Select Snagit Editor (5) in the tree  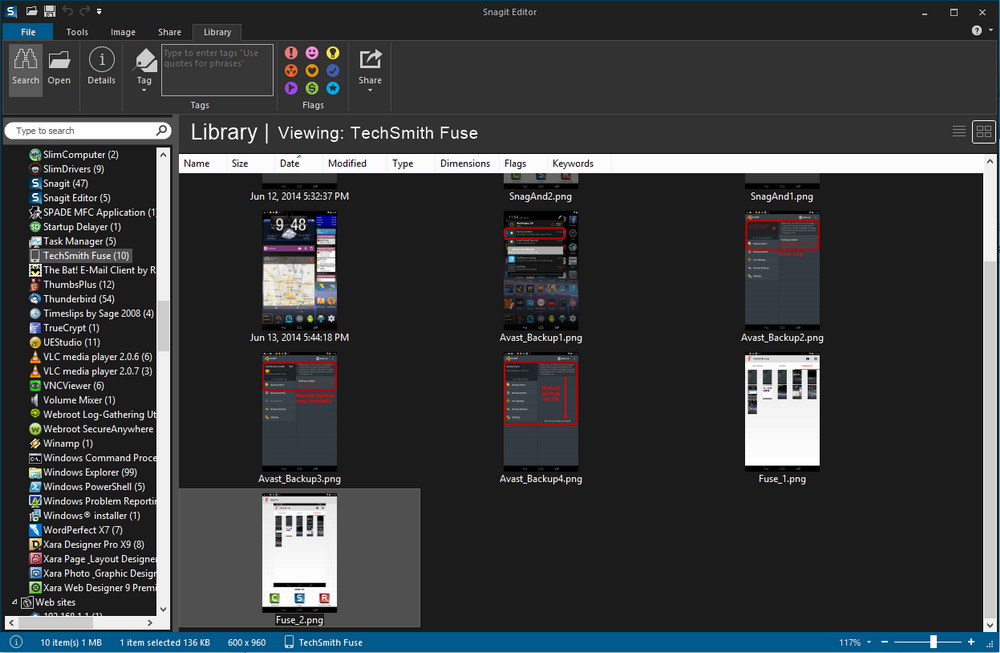click(x=70, y=198)
